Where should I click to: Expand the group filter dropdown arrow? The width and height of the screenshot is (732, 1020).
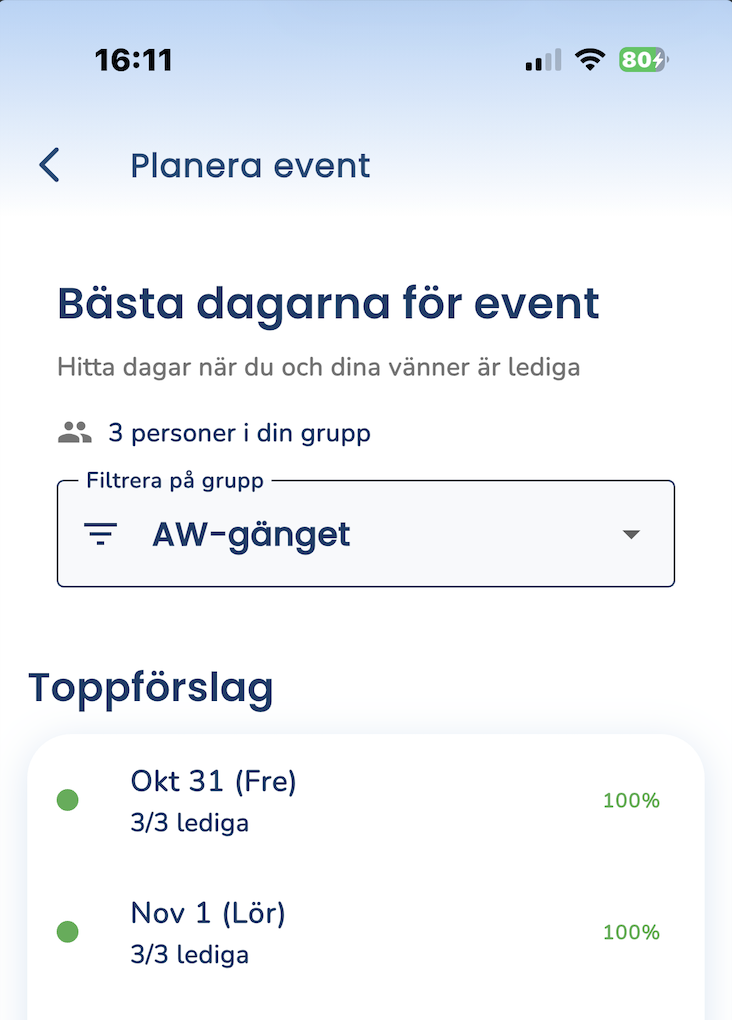coord(630,535)
